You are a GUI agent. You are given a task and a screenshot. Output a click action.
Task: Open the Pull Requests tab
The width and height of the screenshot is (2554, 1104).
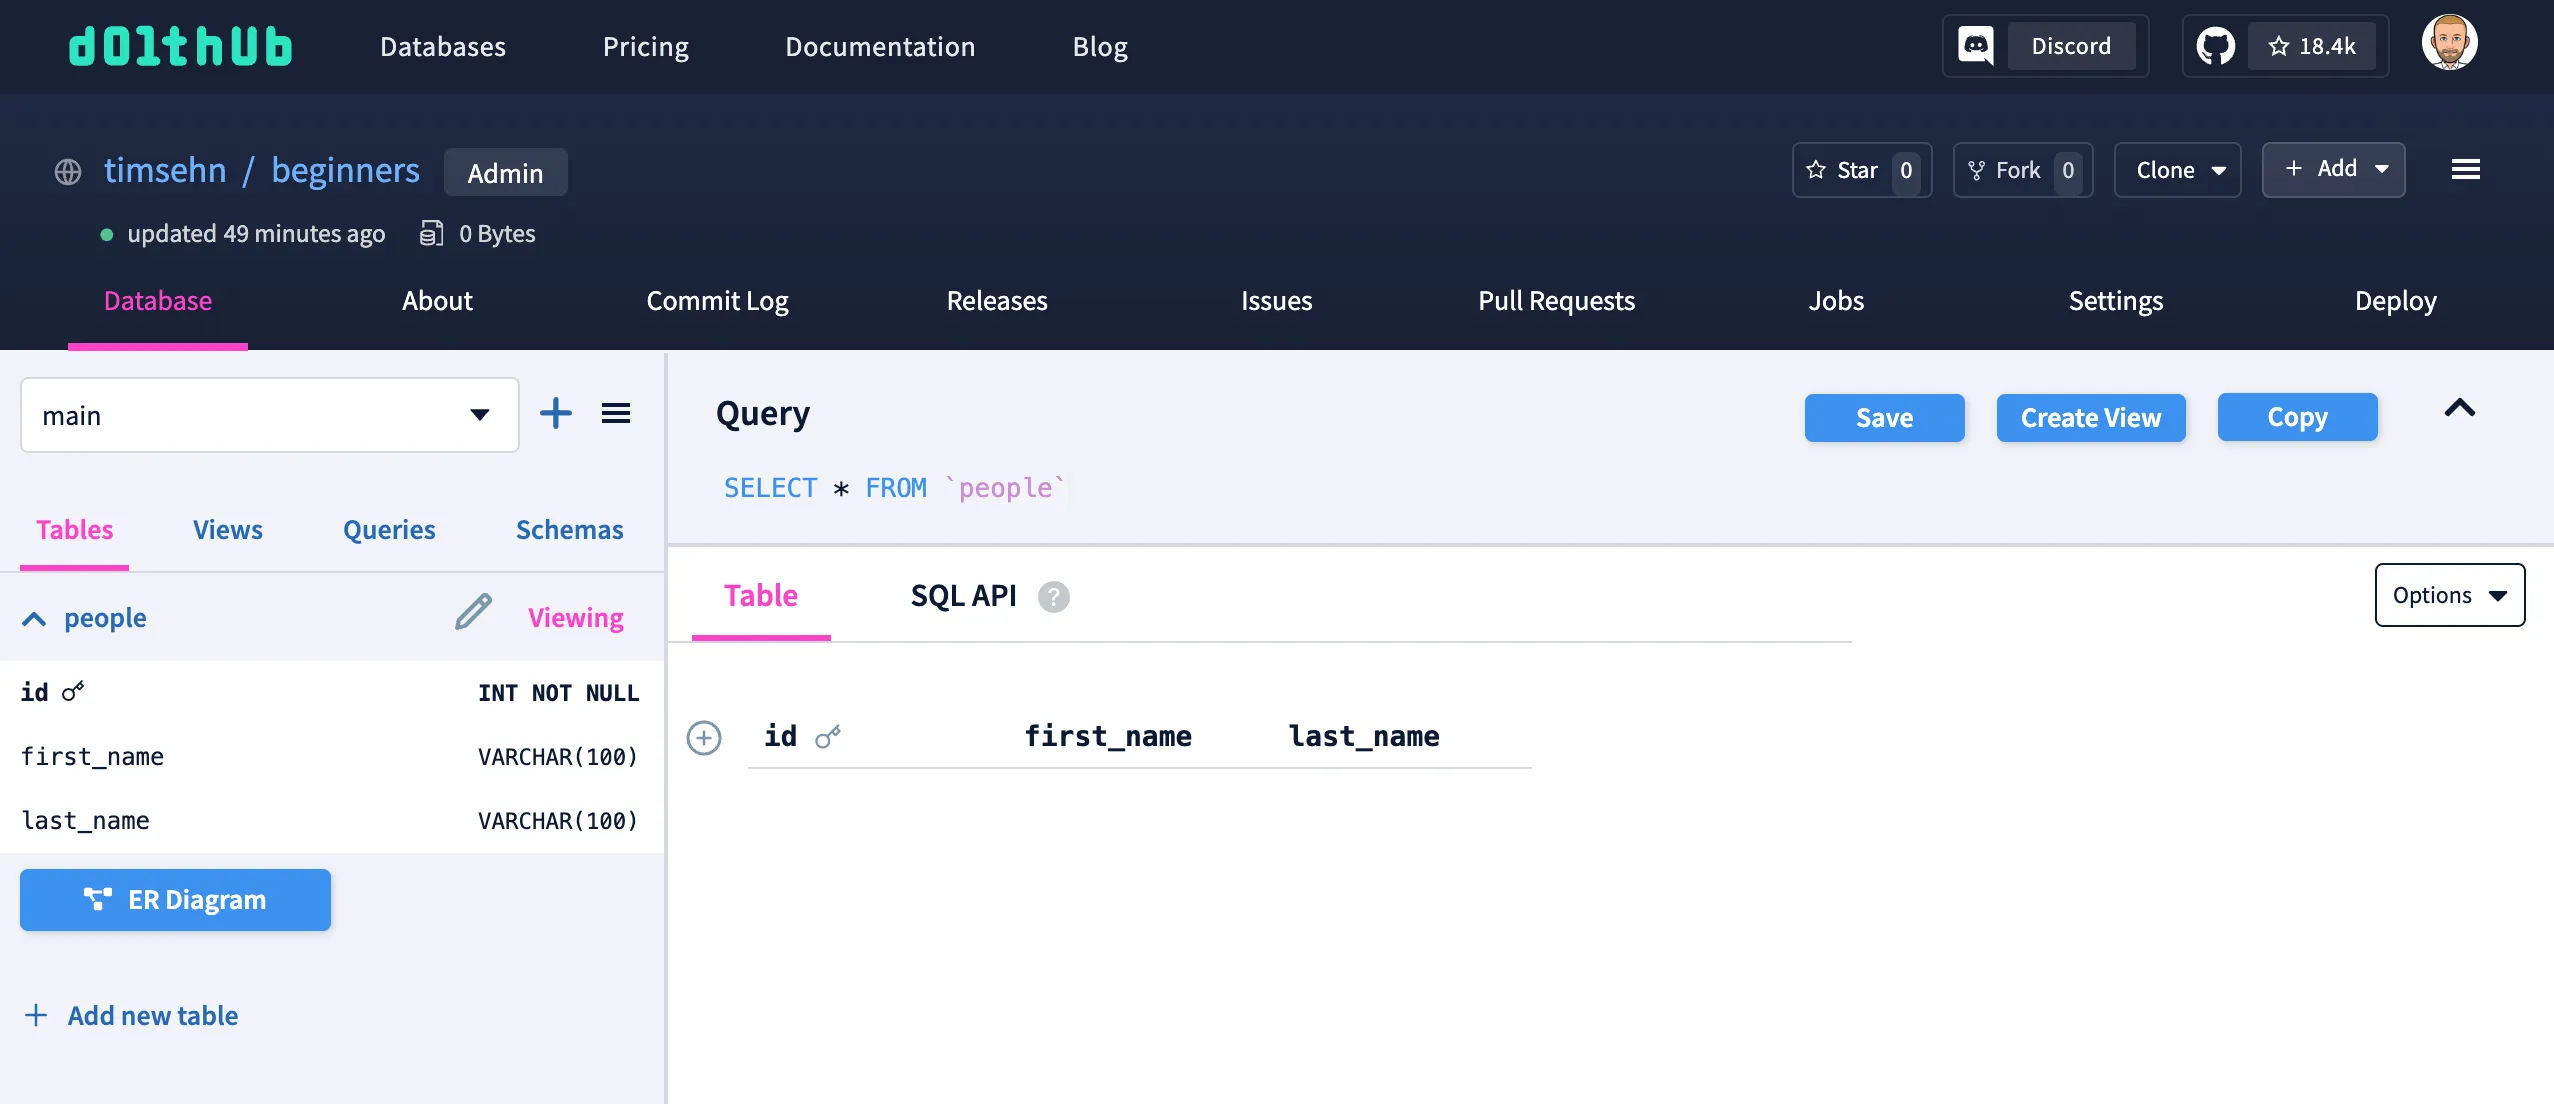pyautogui.click(x=1556, y=301)
